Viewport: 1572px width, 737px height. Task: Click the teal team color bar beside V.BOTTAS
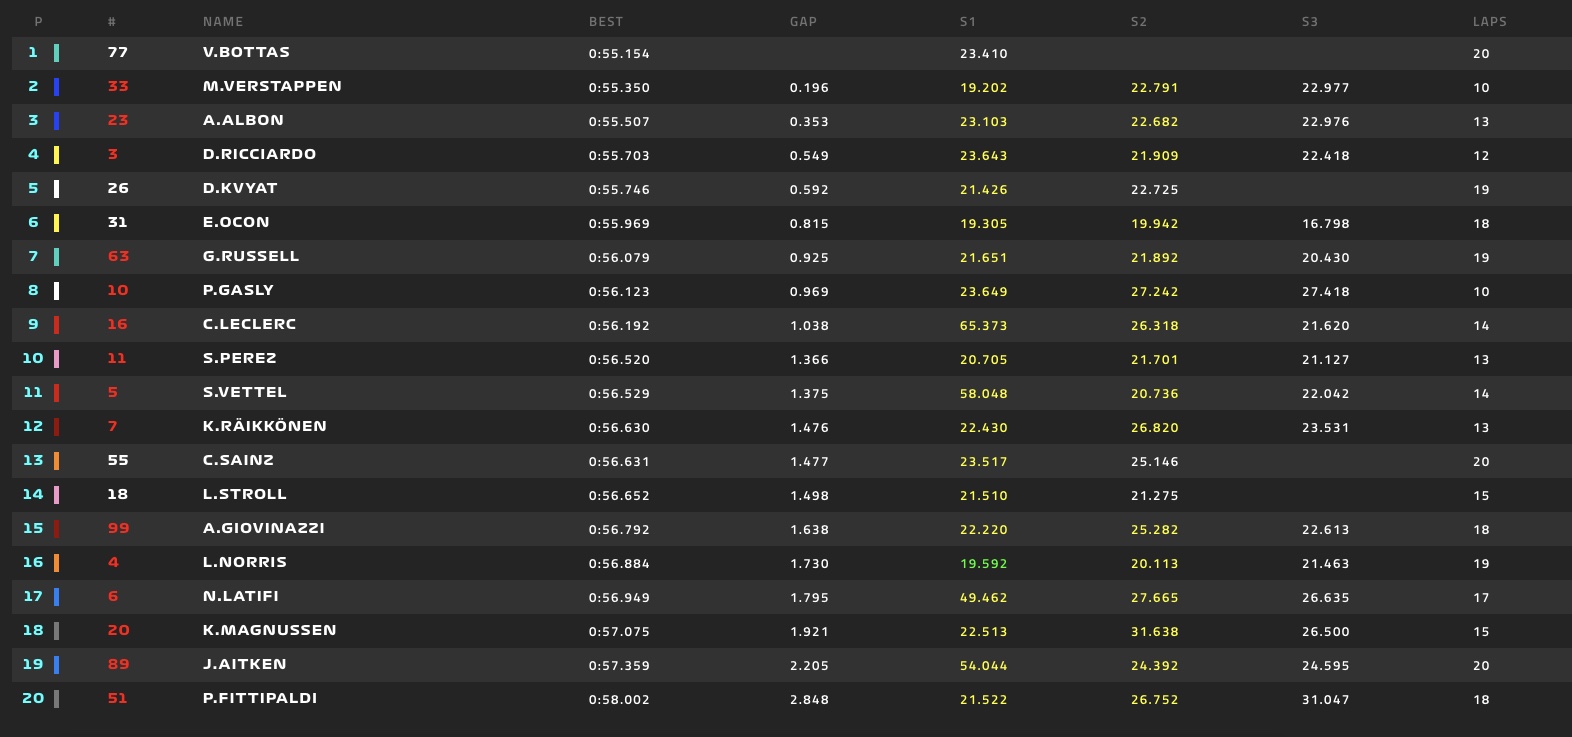tap(56, 53)
